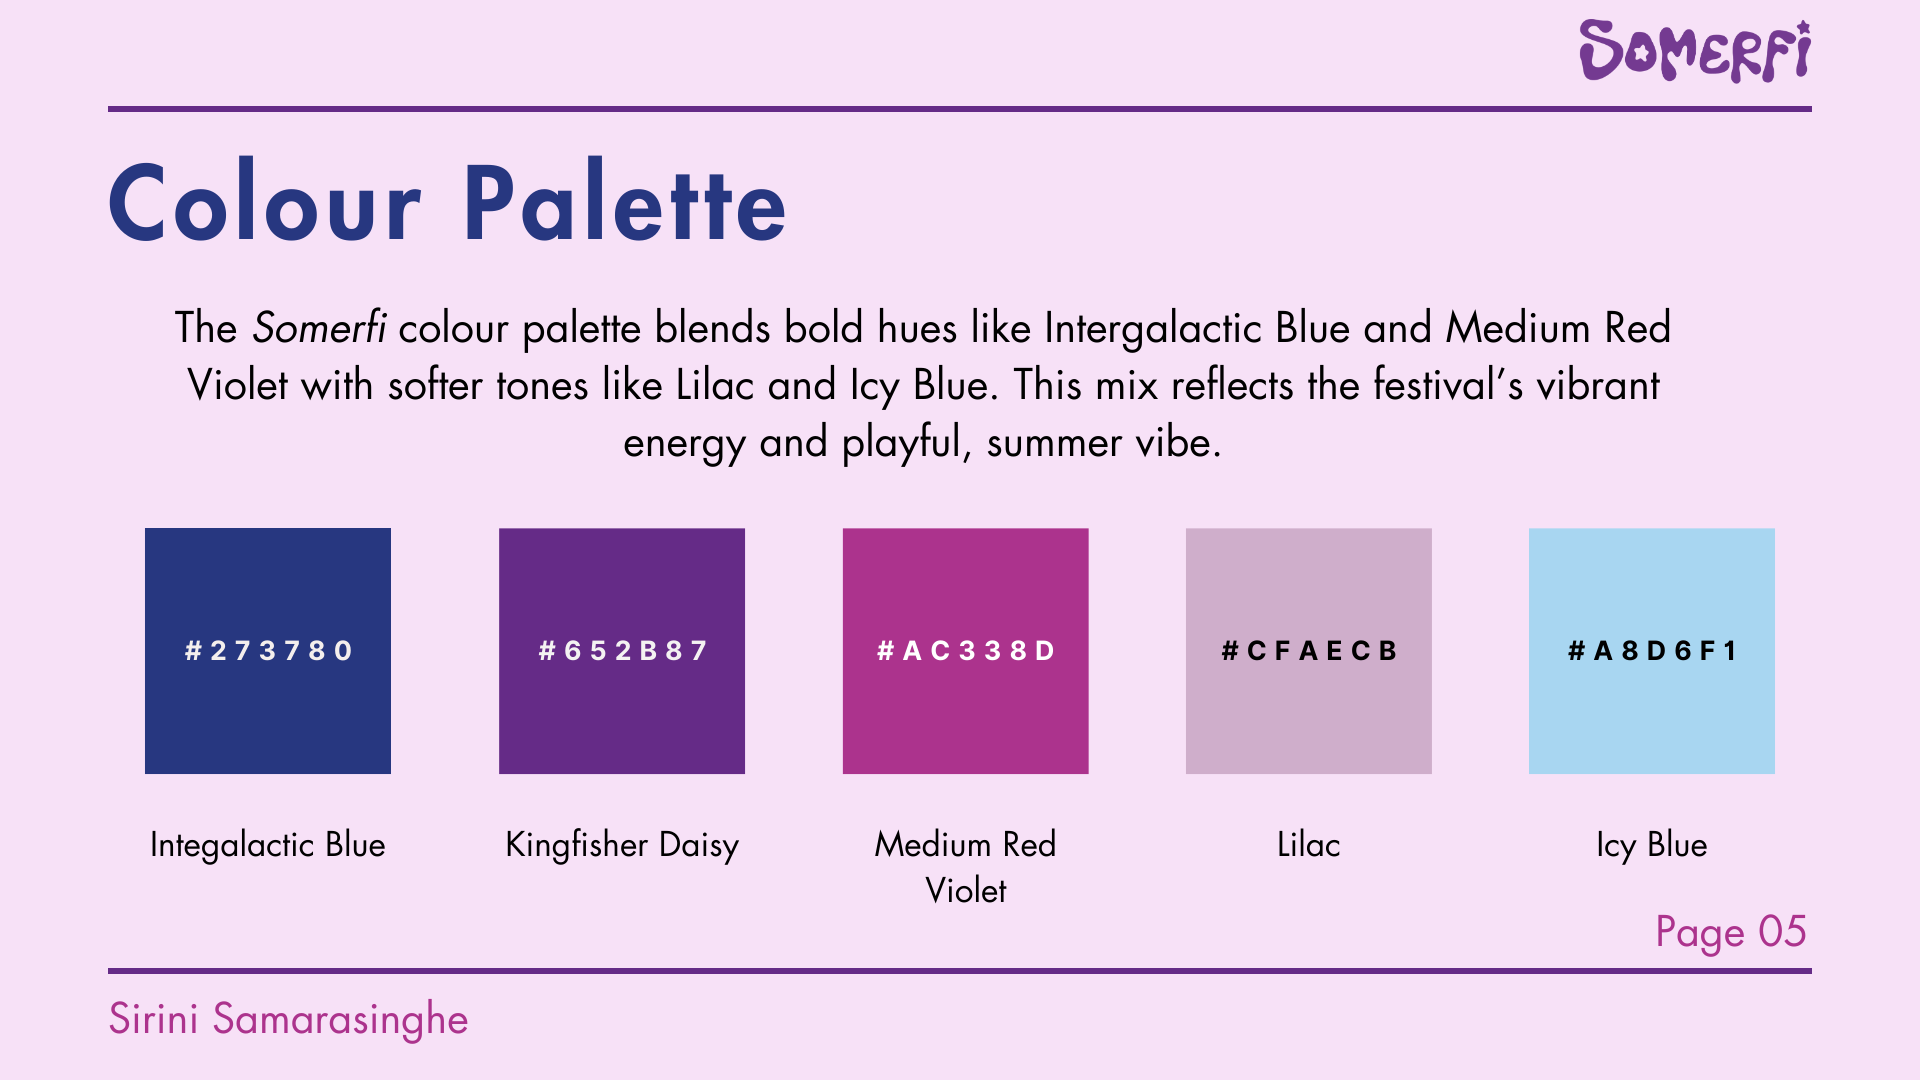Image resolution: width=1920 pixels, height=1080 pixels.
Task: Click the Colour Palette heading
Action: tap(447, 204)
